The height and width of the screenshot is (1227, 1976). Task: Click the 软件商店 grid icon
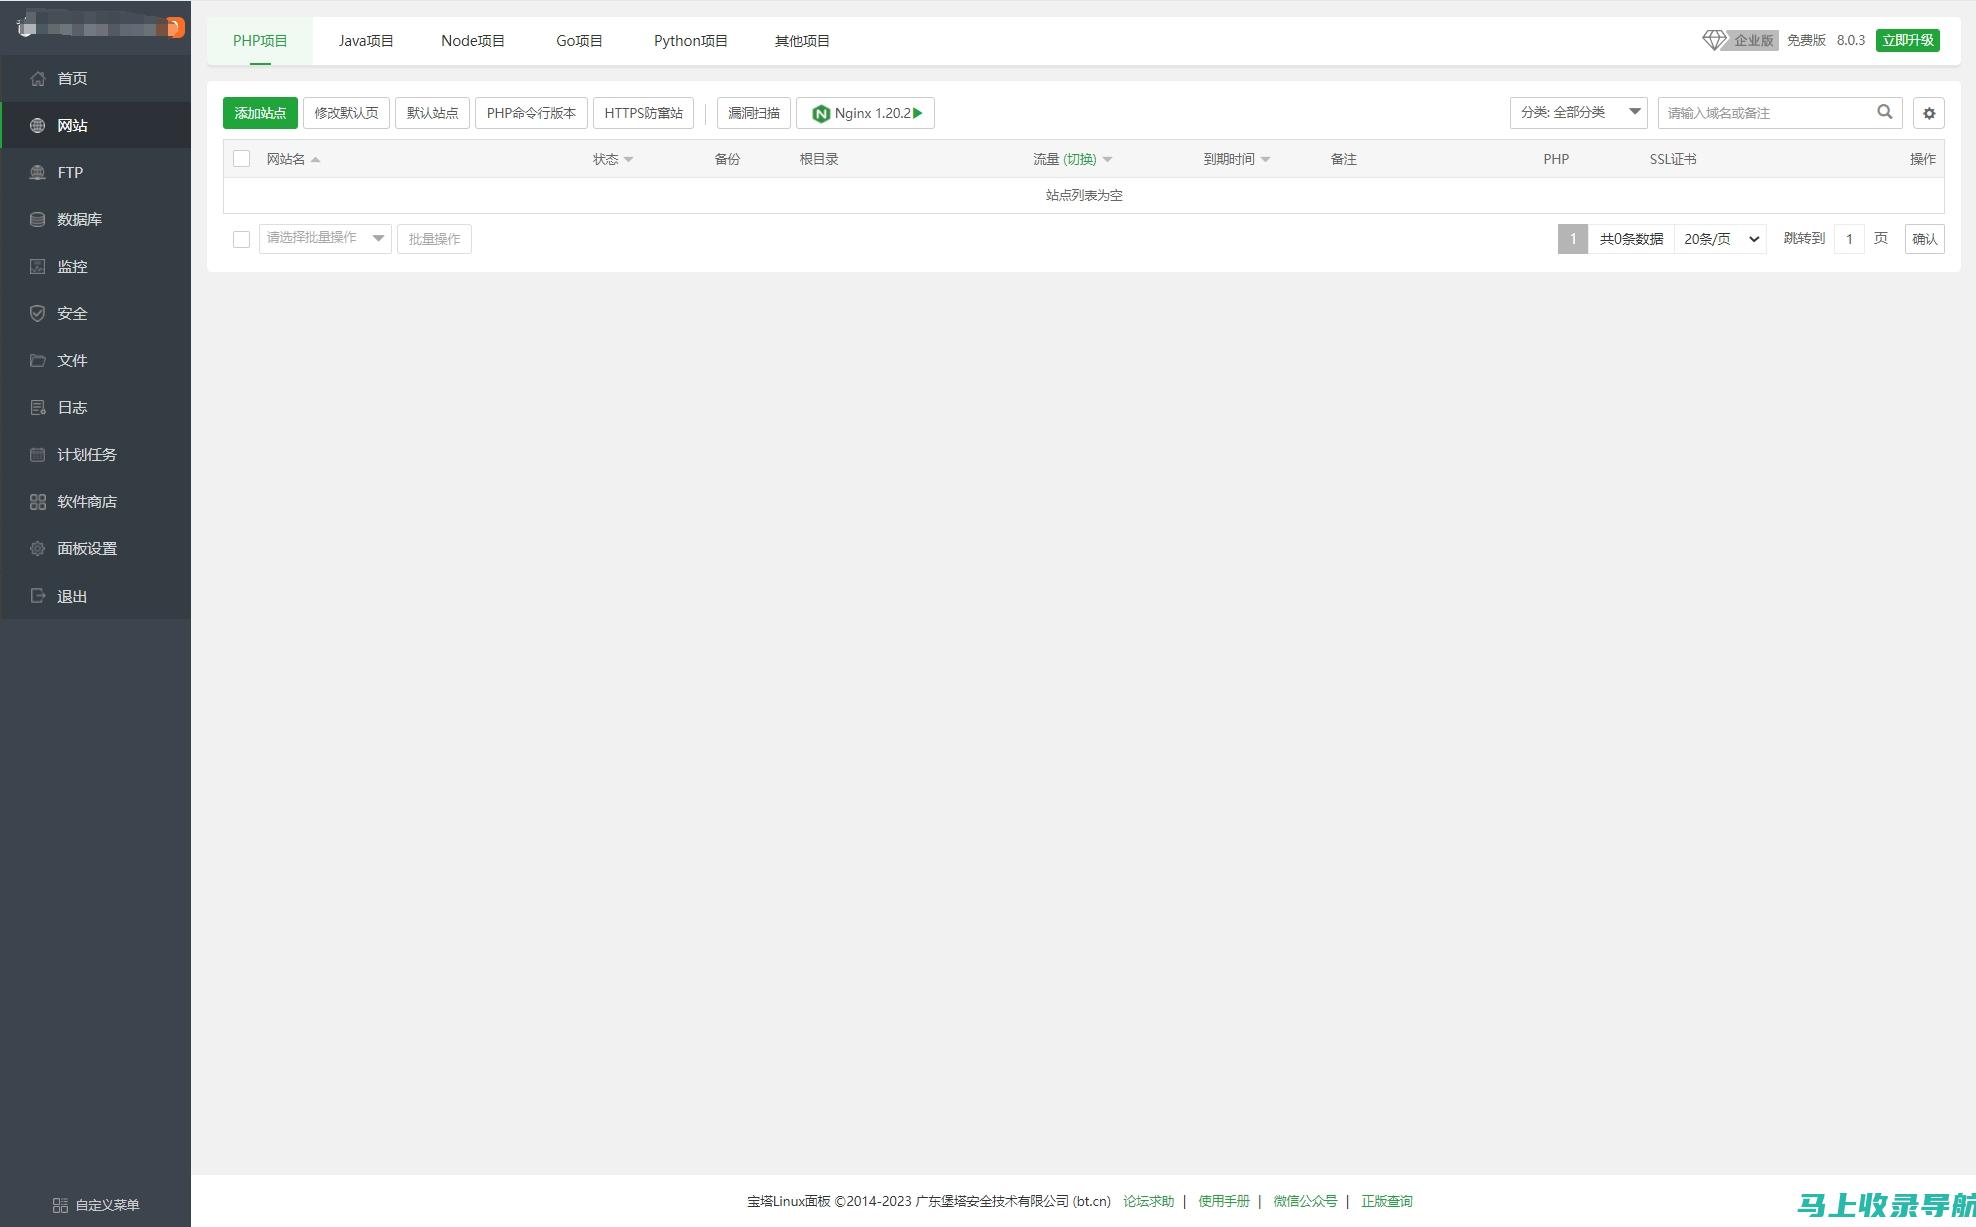click(37, 501)
